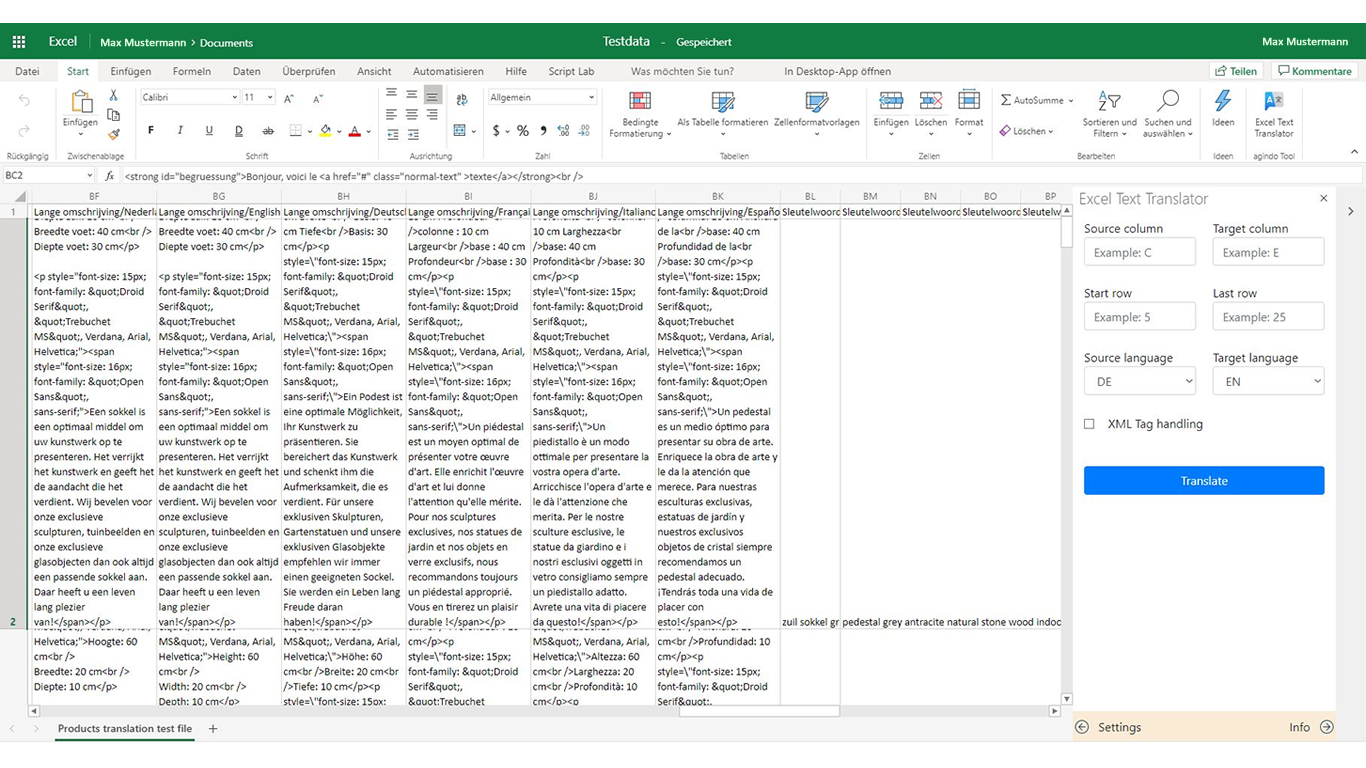The width and height of the screenshot is (1366, 768).
Task: Launch the Excel Text Translator add-in
Action: [1274, 114]
